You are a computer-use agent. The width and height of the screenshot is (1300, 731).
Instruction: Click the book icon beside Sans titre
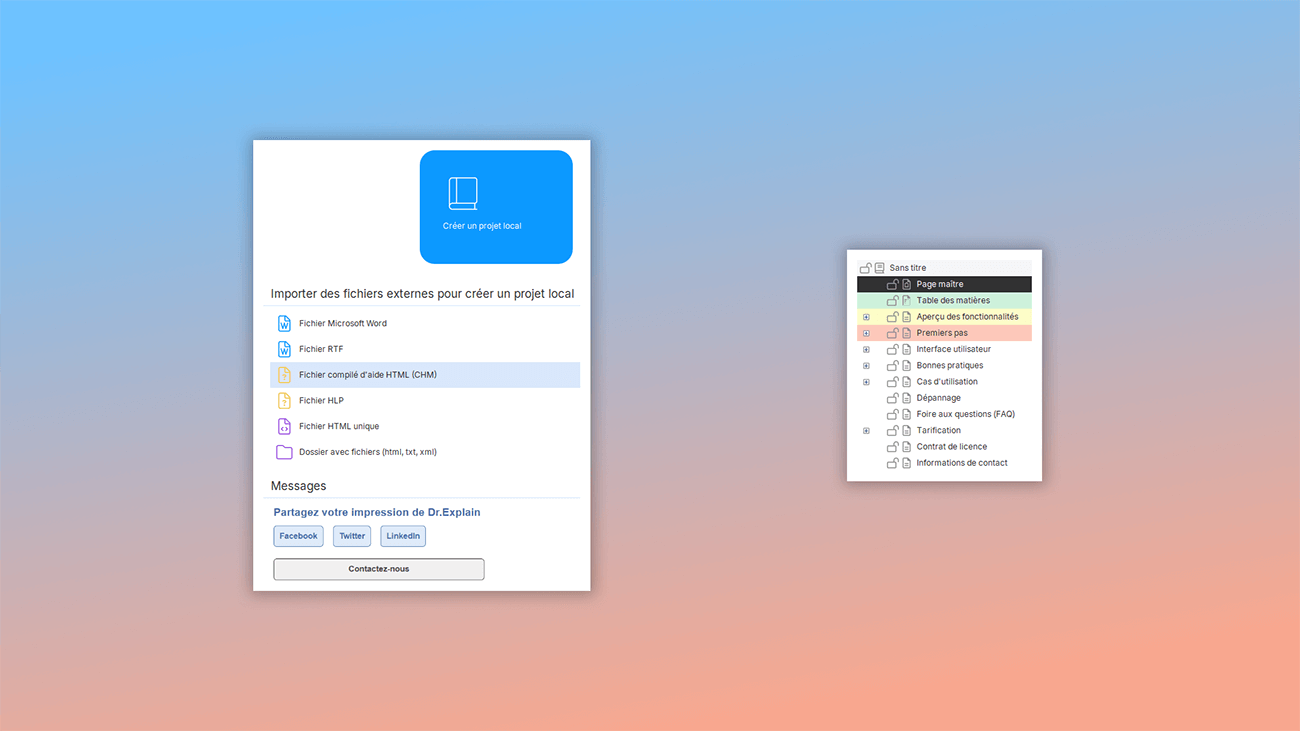tap(880, 268)
